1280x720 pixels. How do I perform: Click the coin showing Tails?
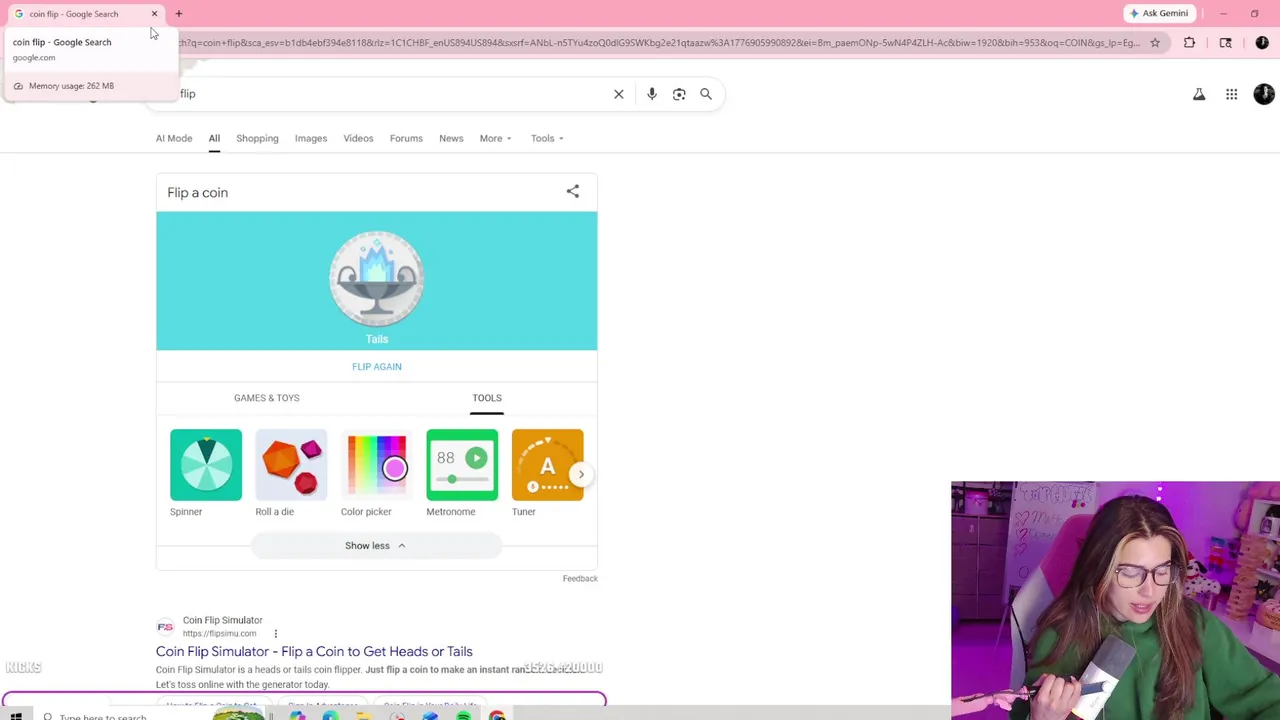tap(377, 279)
